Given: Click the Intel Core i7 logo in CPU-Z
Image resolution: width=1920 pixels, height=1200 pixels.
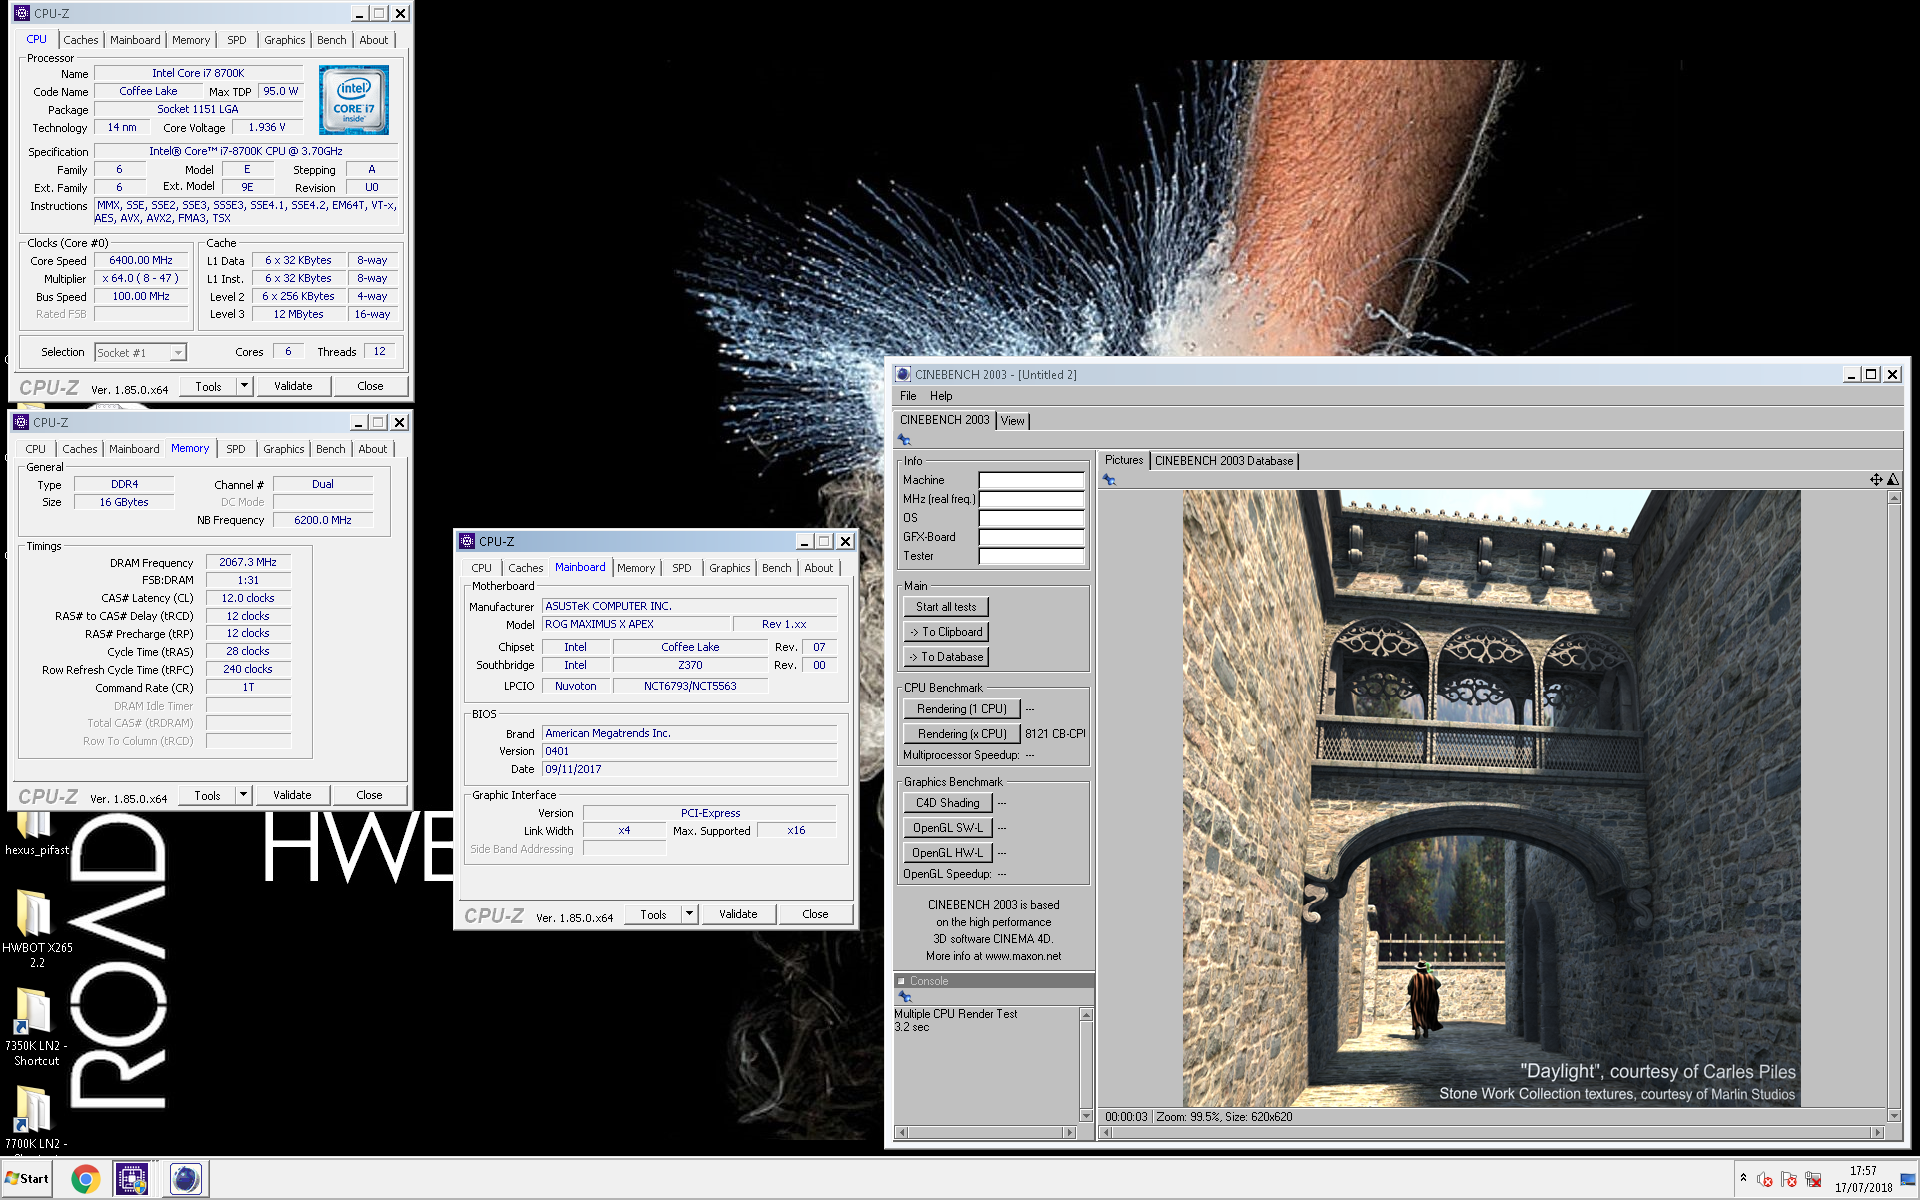Looking at the screenshot, I should 353,100.
